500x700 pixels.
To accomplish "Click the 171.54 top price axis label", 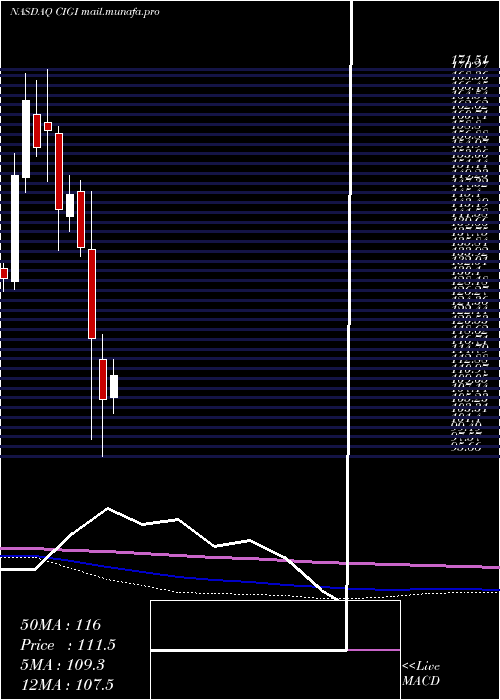I will click(x=469, y=59).
